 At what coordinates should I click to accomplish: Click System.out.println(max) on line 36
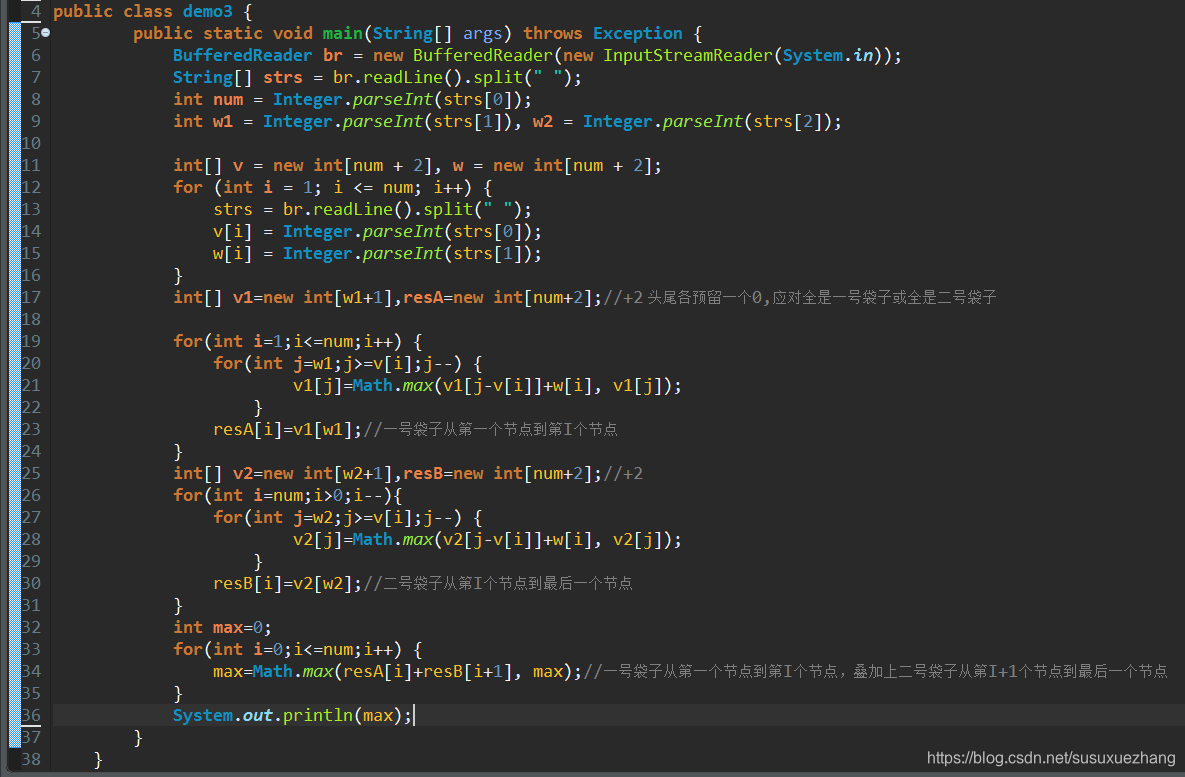(292, 715)
